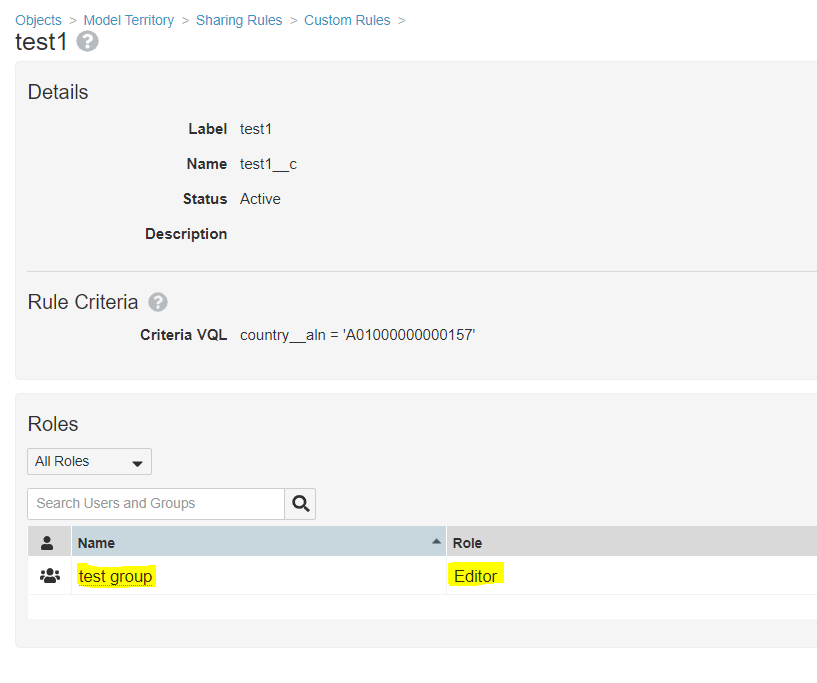Open Model Territory breadcrumb link
The width and height of the screenshot is (817, 683).
coord(128,20)
